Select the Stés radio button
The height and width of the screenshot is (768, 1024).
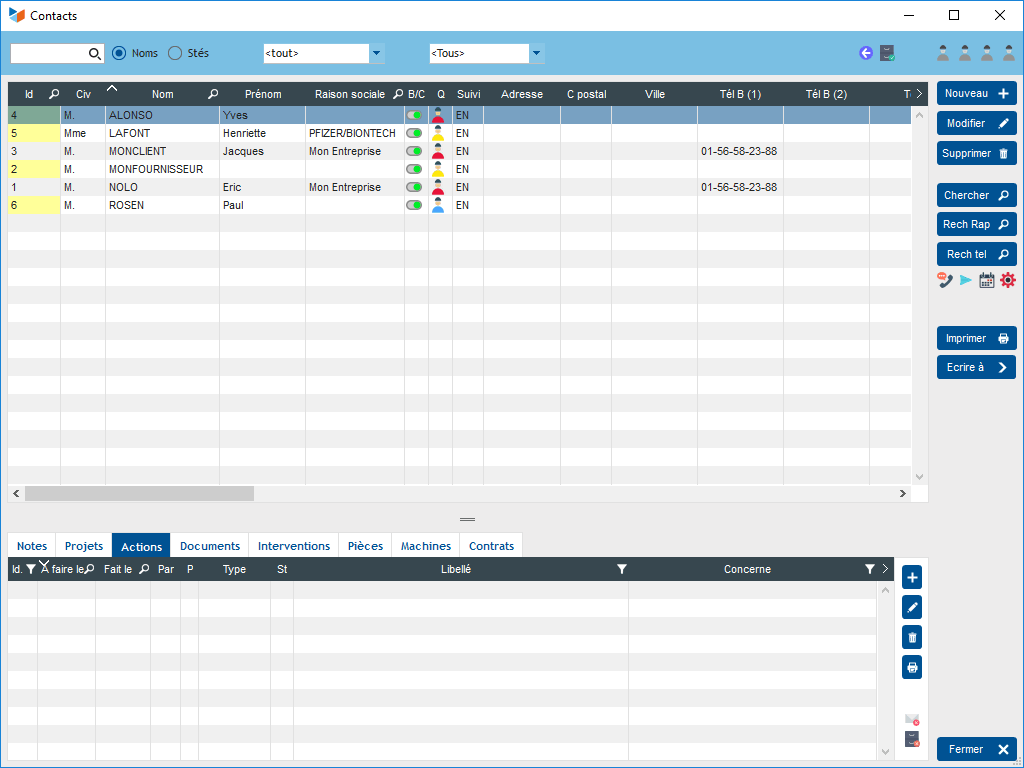tap(175, 53)
